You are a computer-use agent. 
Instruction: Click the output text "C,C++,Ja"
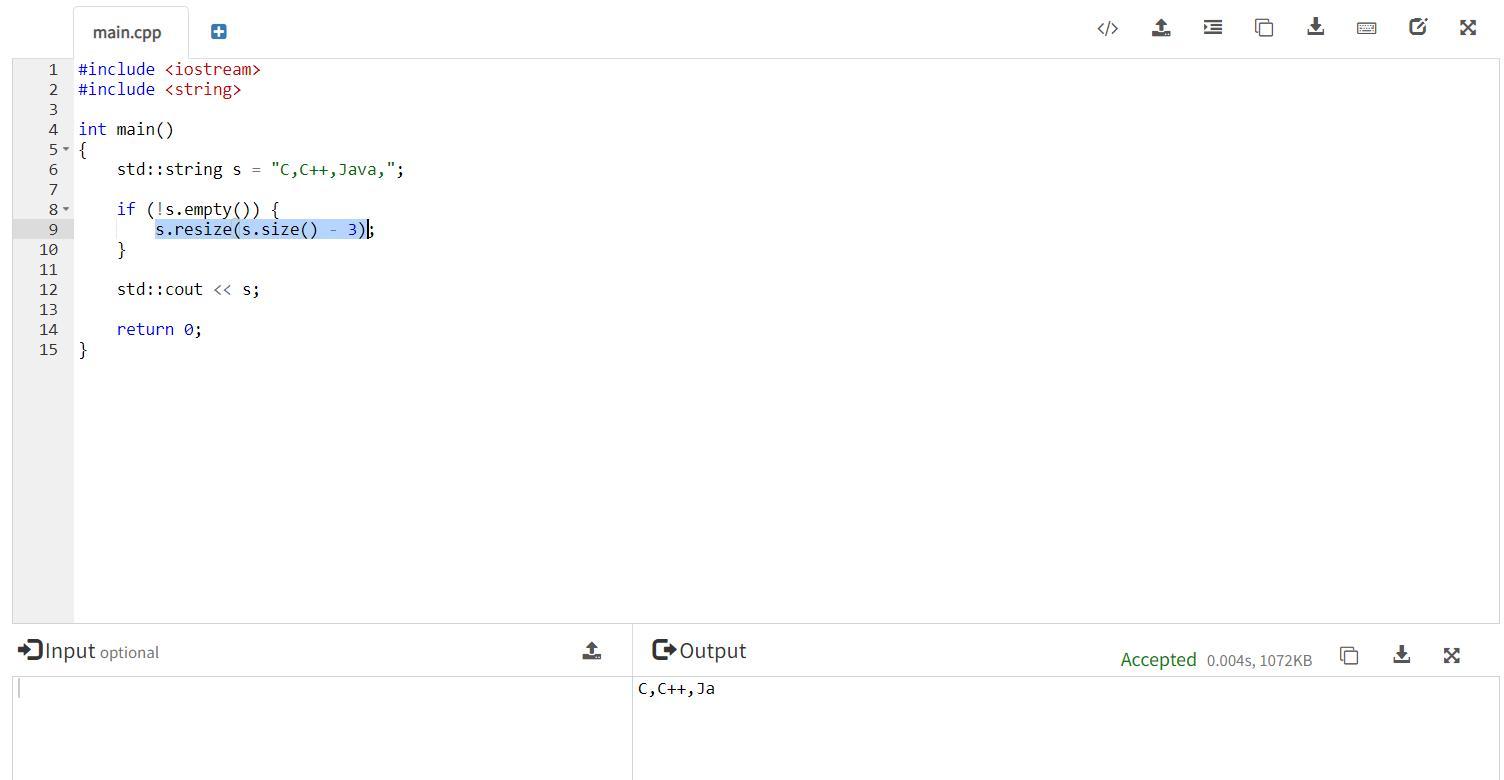click(x=677, y=689)
